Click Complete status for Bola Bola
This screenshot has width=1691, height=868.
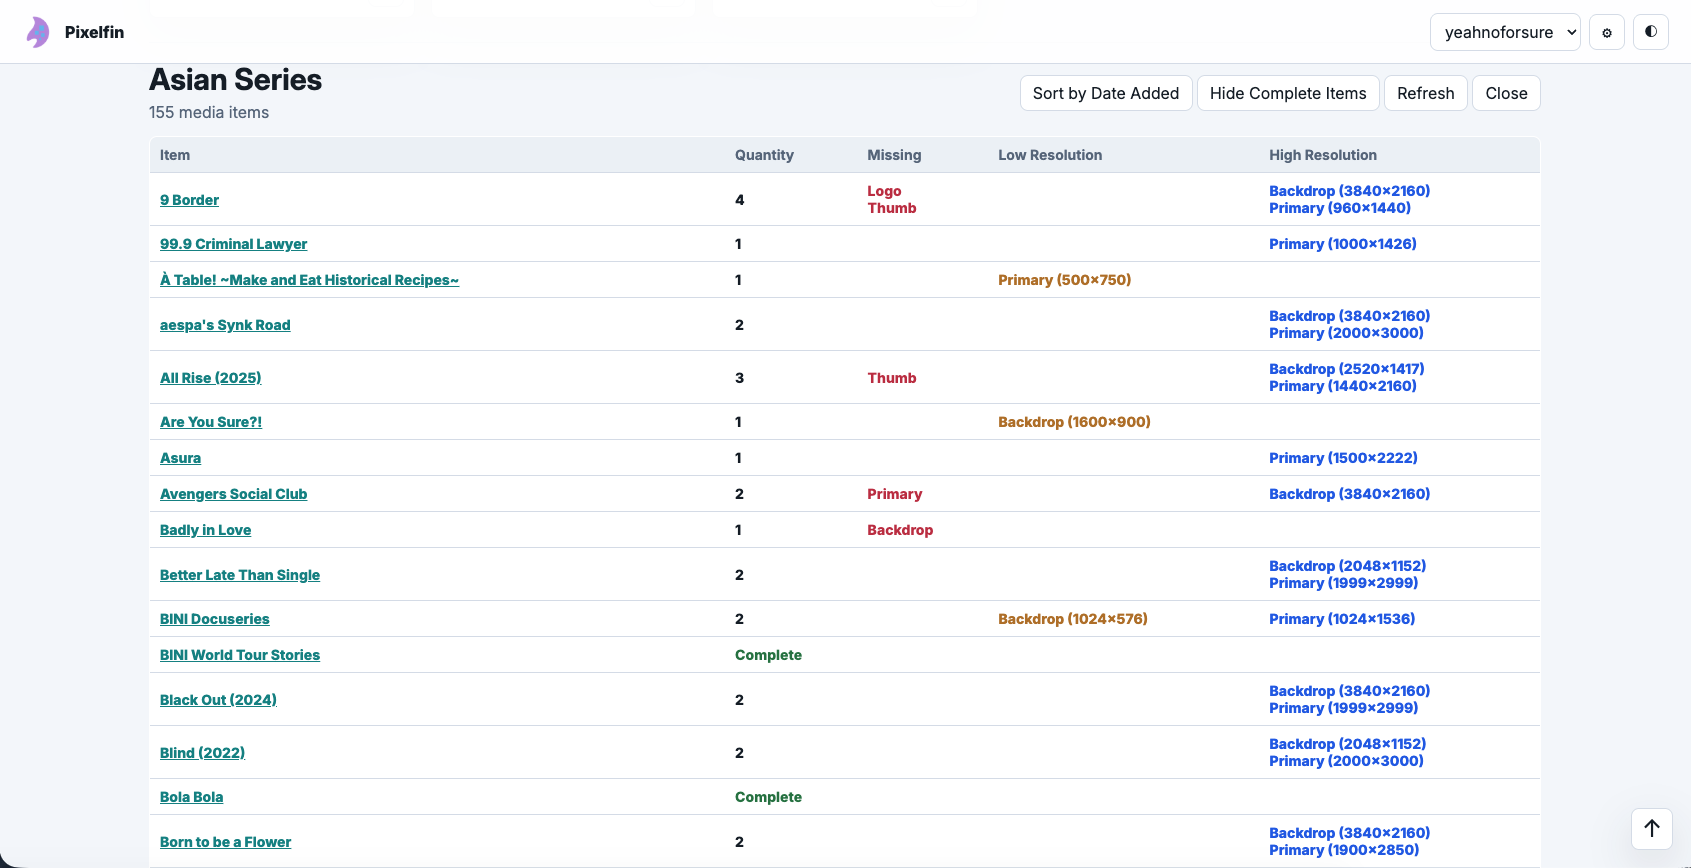click(768, 797)
